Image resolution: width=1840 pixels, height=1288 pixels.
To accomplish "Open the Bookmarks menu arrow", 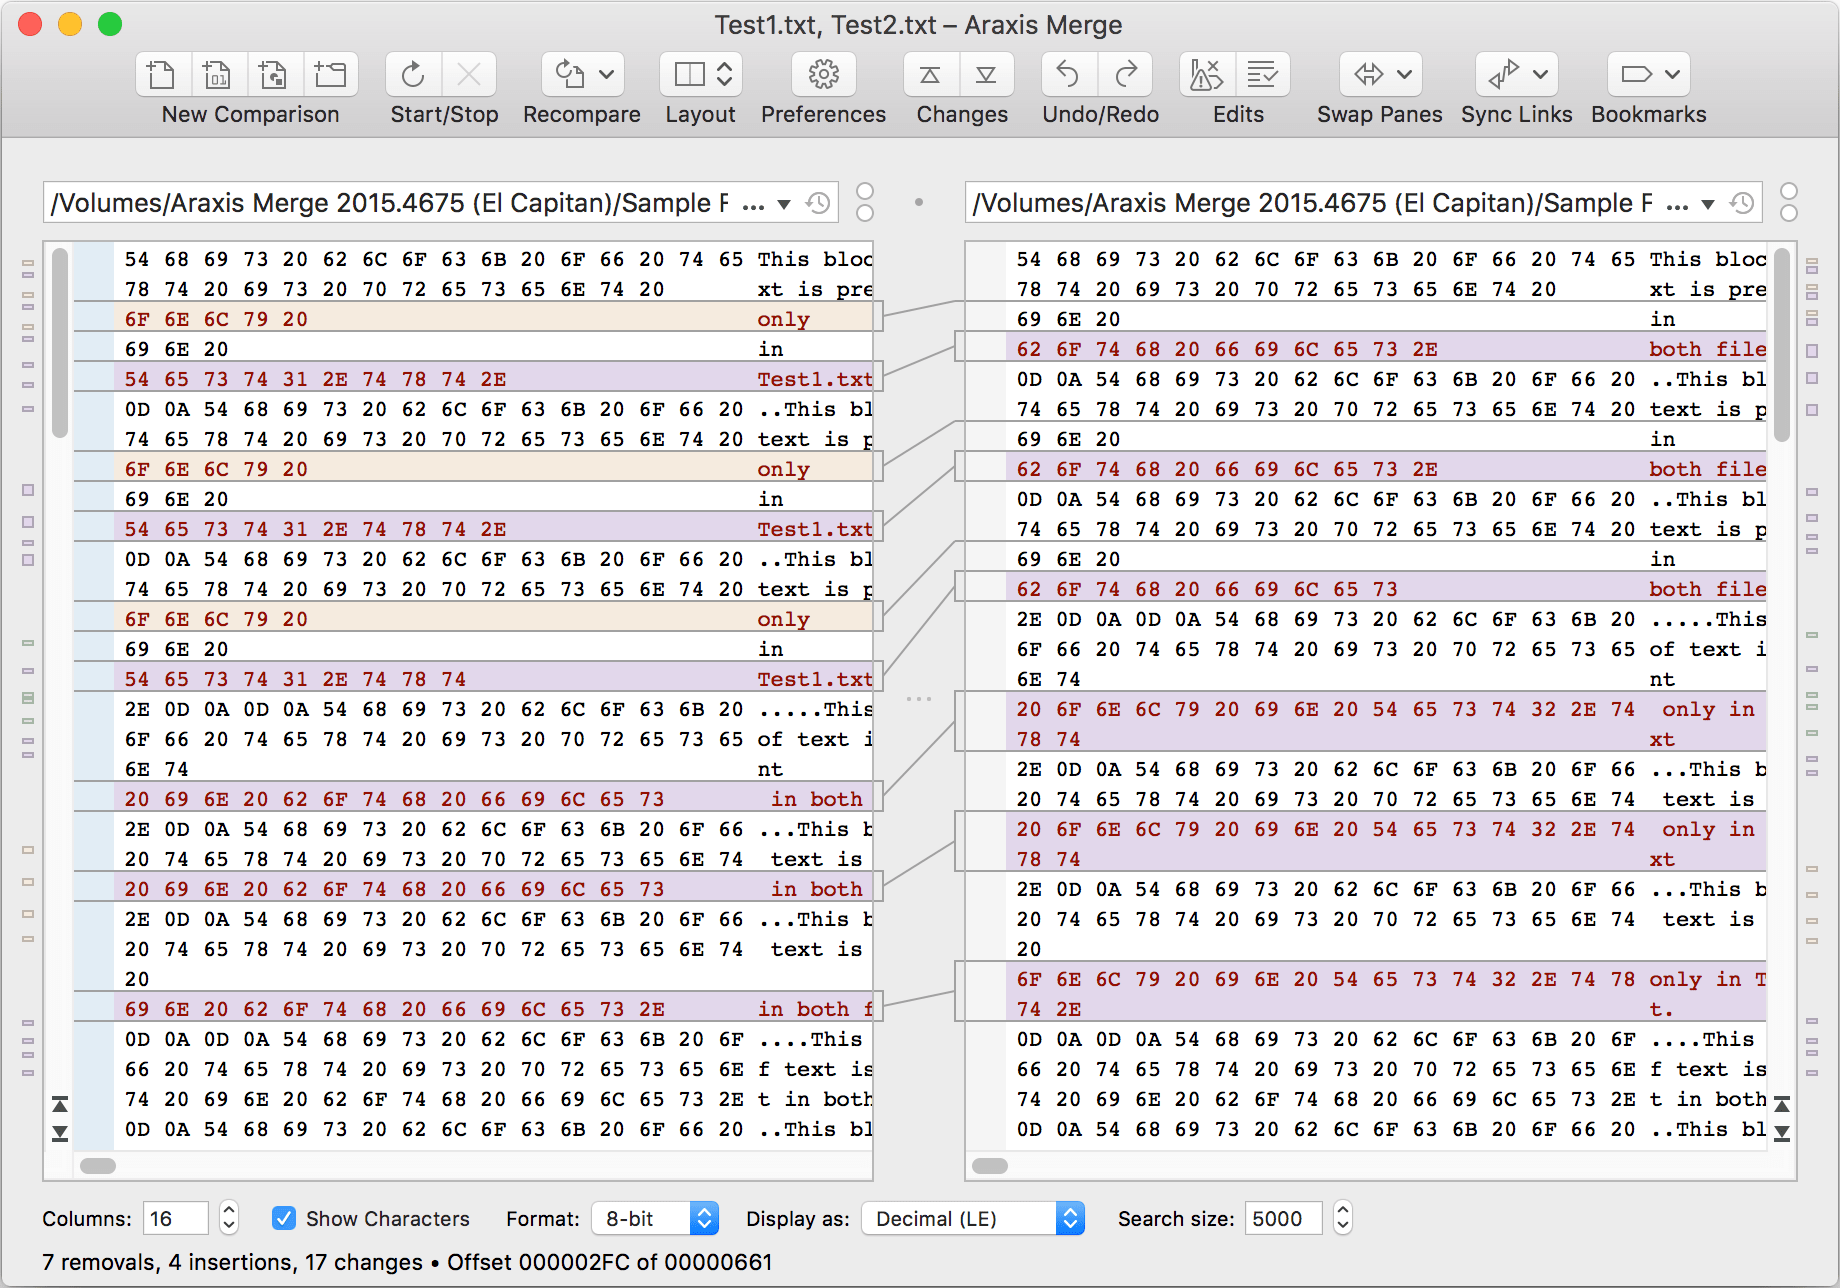I will (x=1673, y=74).
